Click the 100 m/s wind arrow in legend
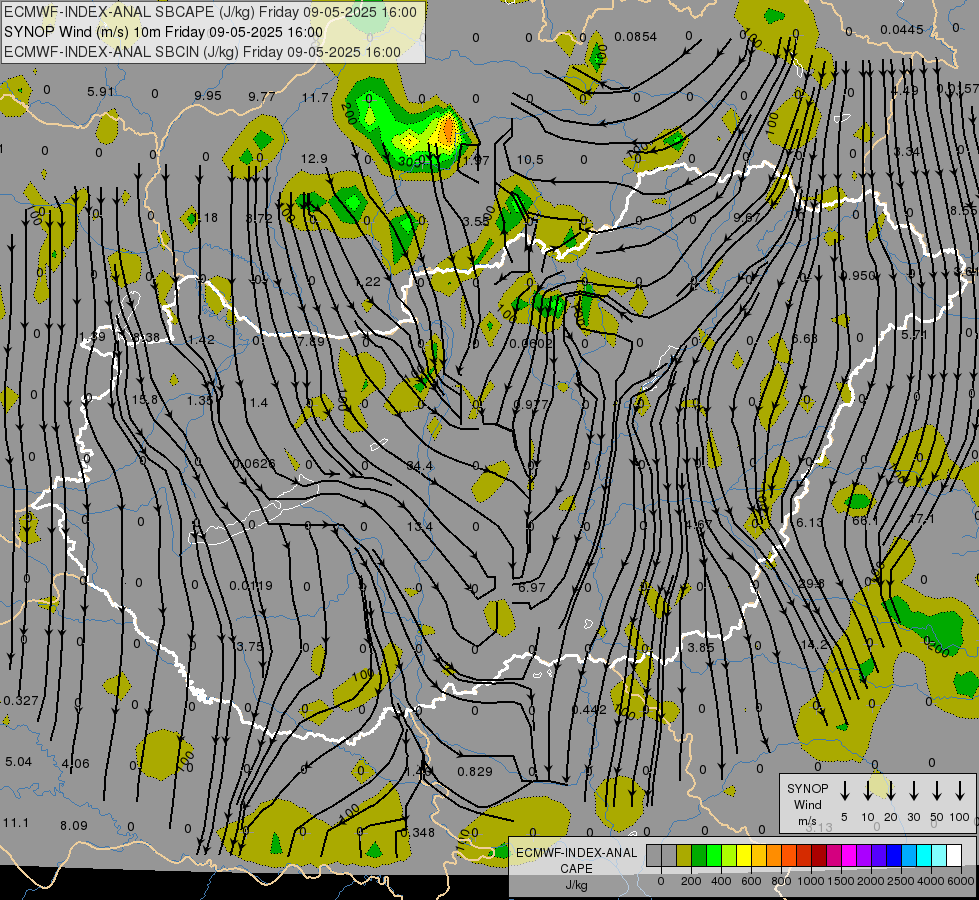This screenshot has height=900, width=979. [960, 790]
